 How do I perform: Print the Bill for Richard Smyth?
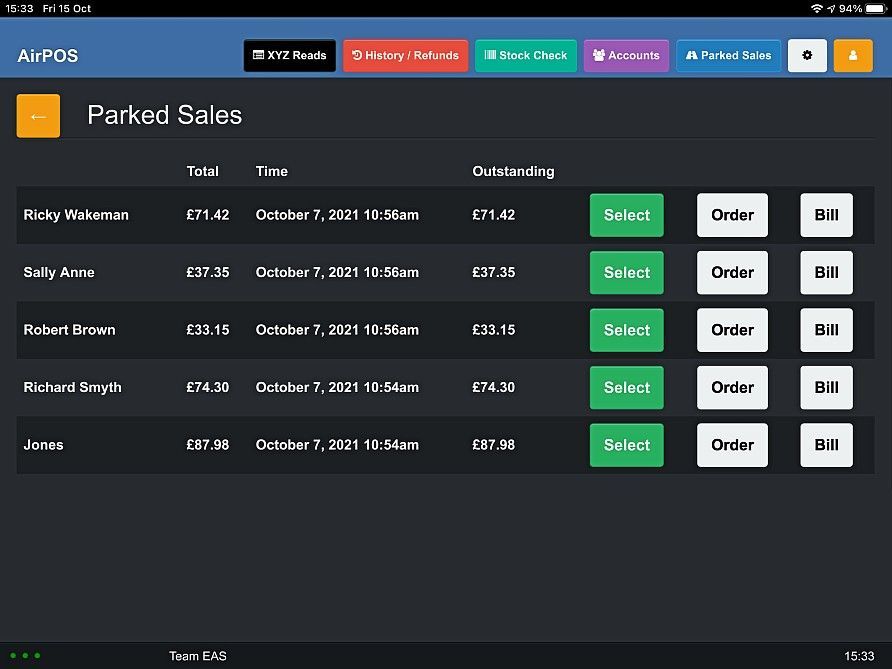826,387
